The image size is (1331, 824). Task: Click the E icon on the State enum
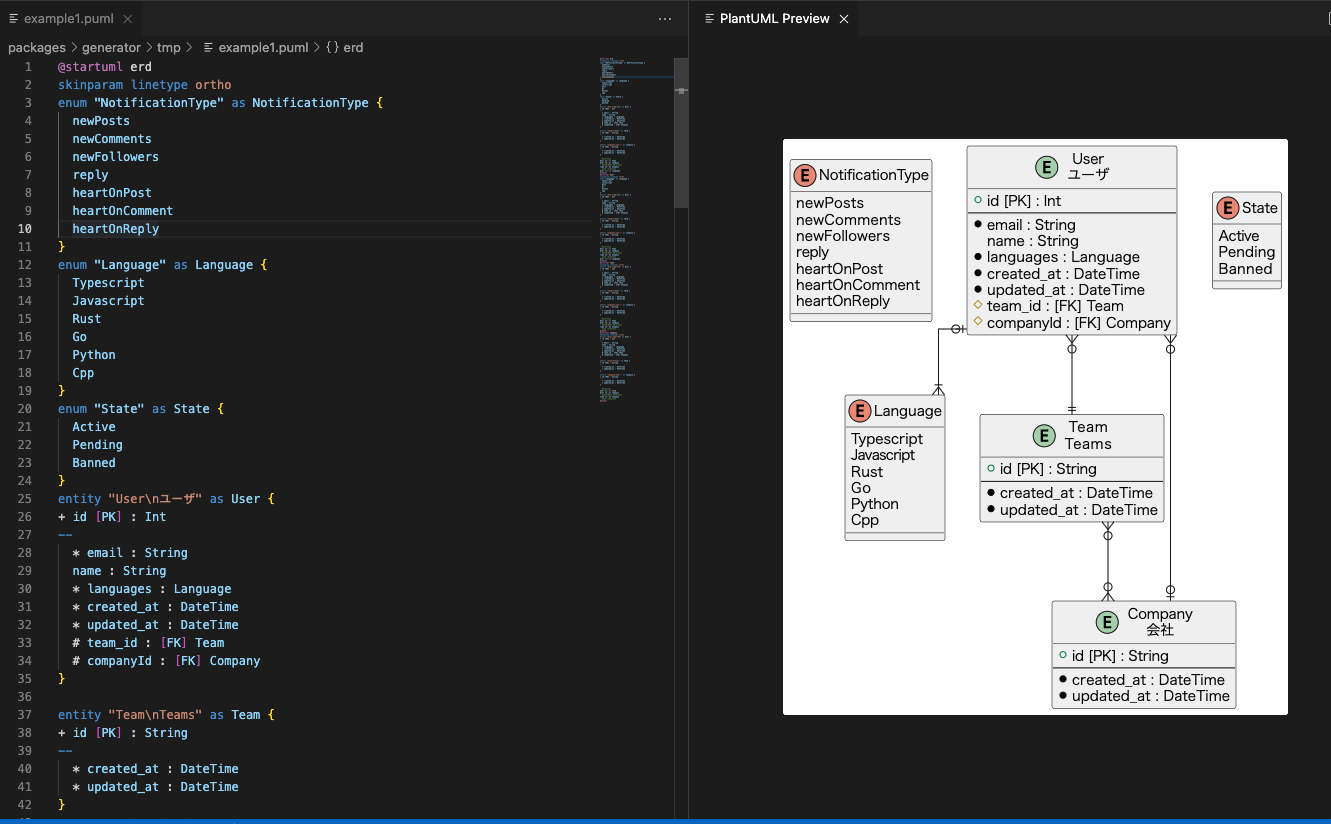coord(1227,207)
